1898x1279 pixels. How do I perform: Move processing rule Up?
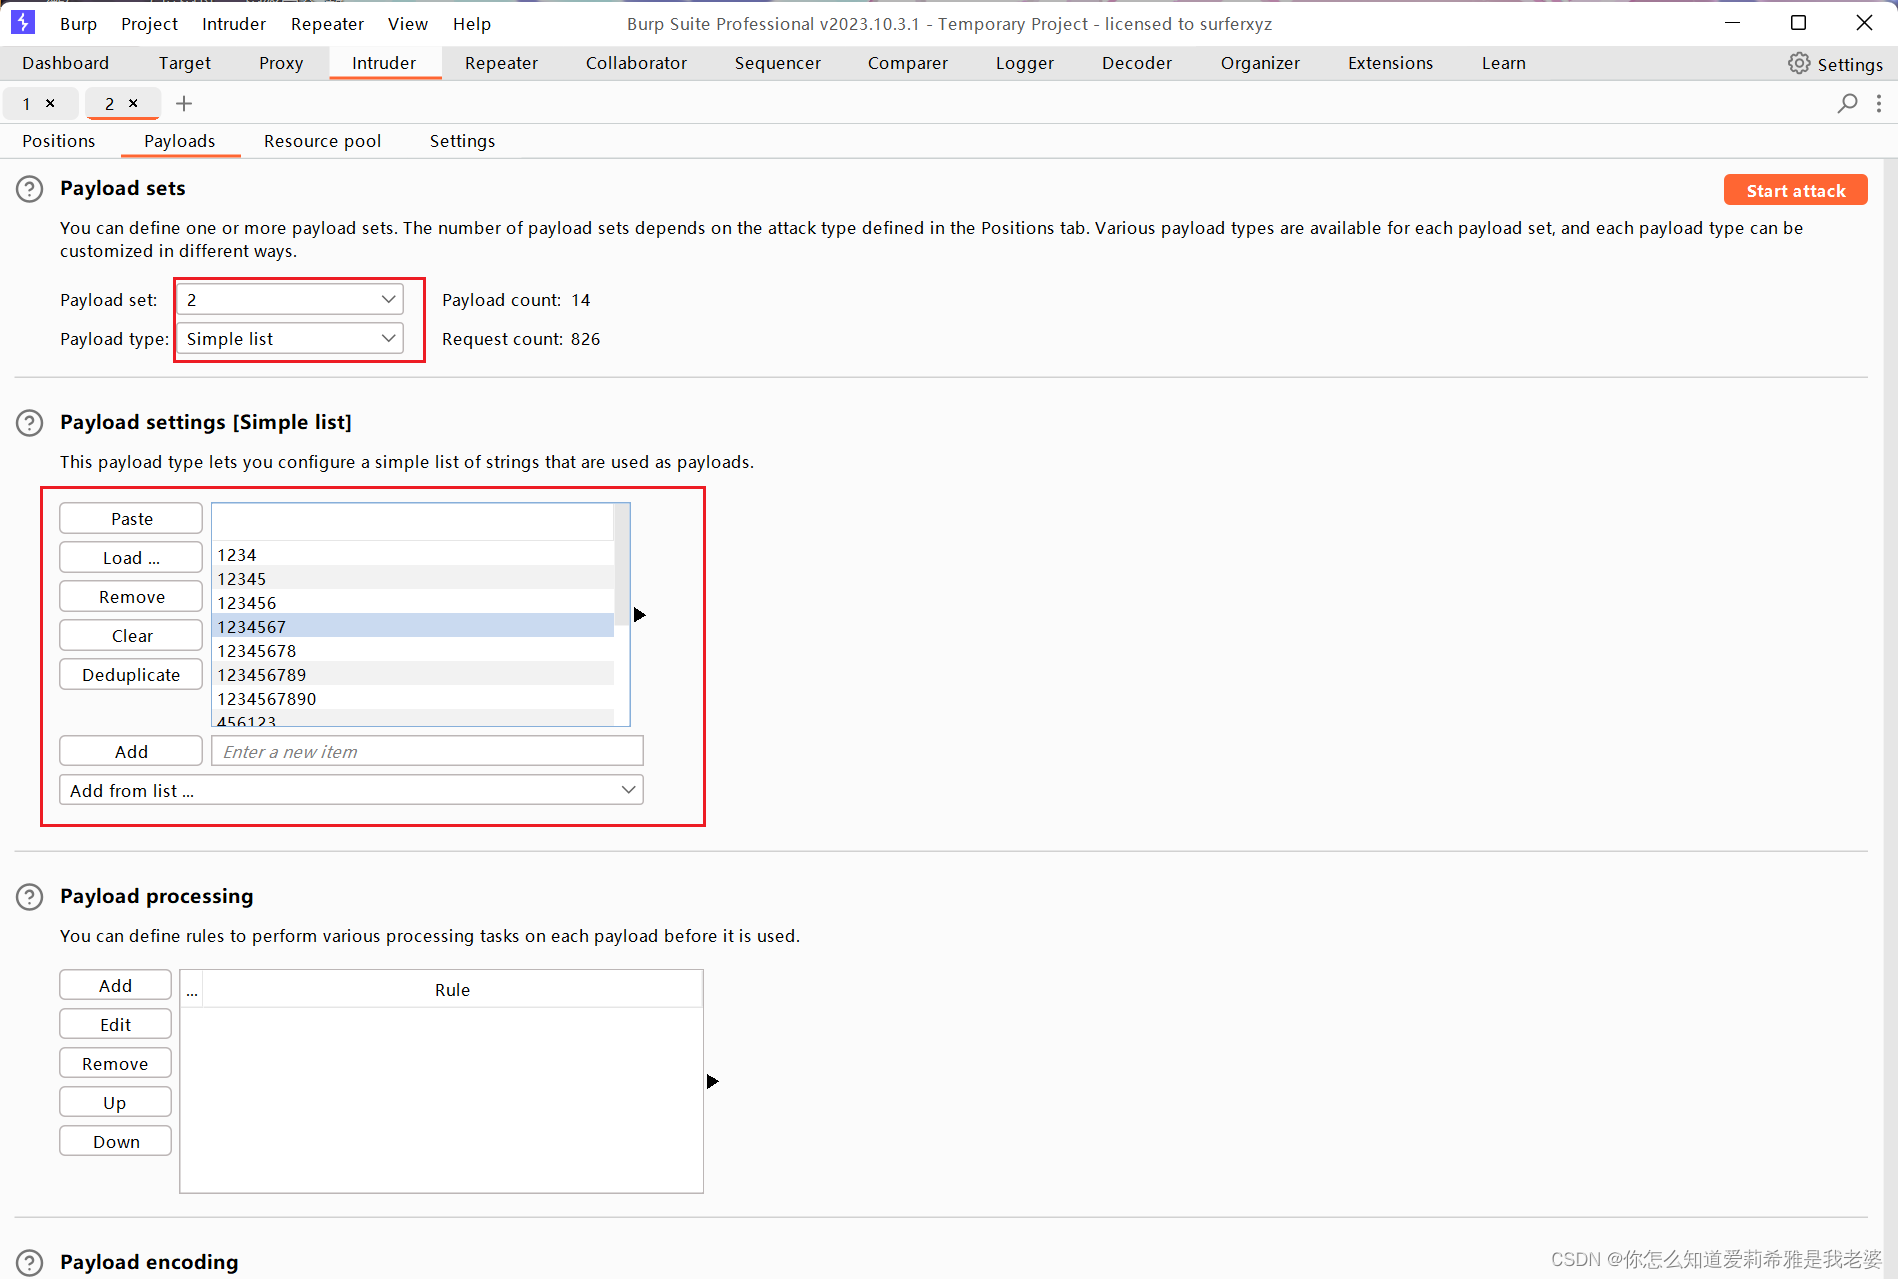point(115,1102)
